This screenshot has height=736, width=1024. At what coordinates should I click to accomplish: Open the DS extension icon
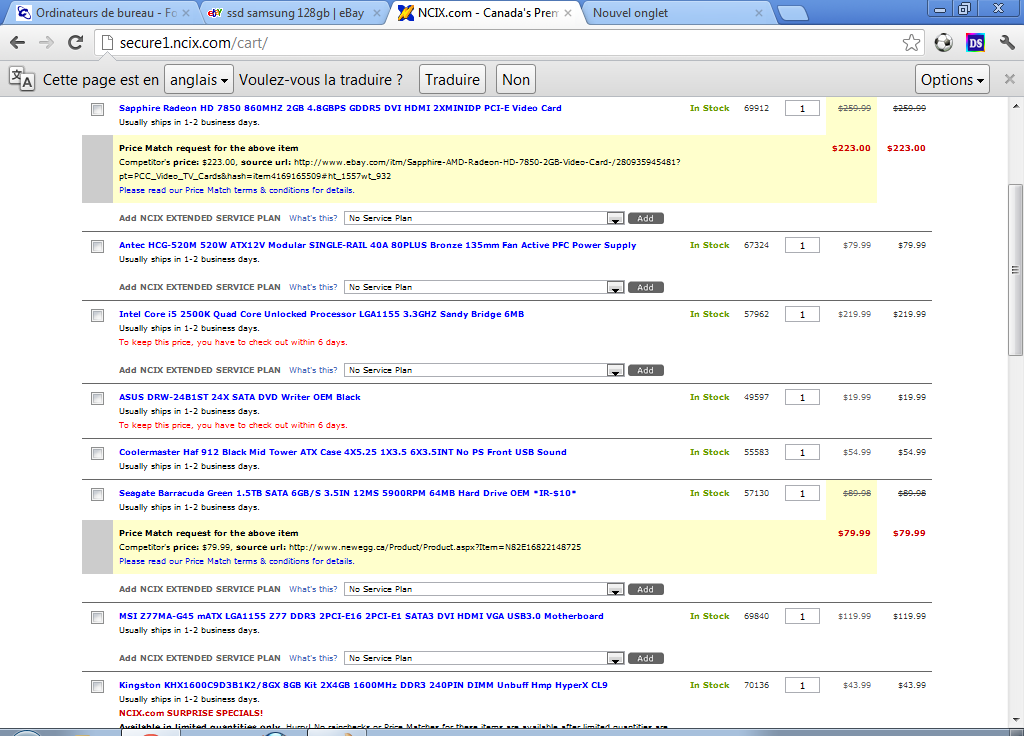tap(976, 43)
